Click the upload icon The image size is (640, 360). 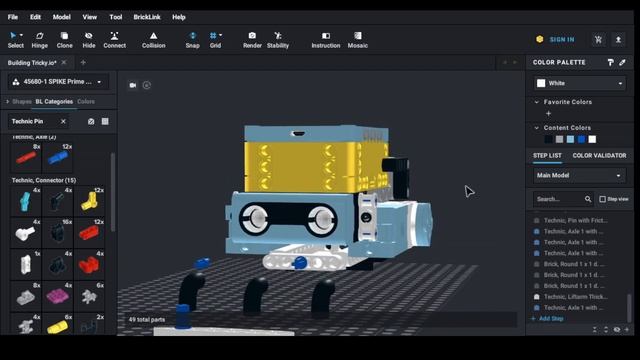[x=618, y=40]
